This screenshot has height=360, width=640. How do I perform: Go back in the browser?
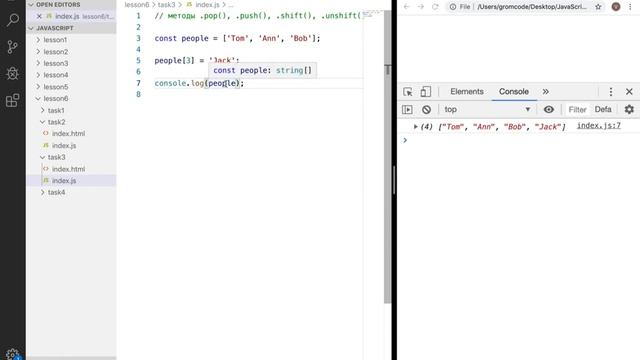point(407,7)
